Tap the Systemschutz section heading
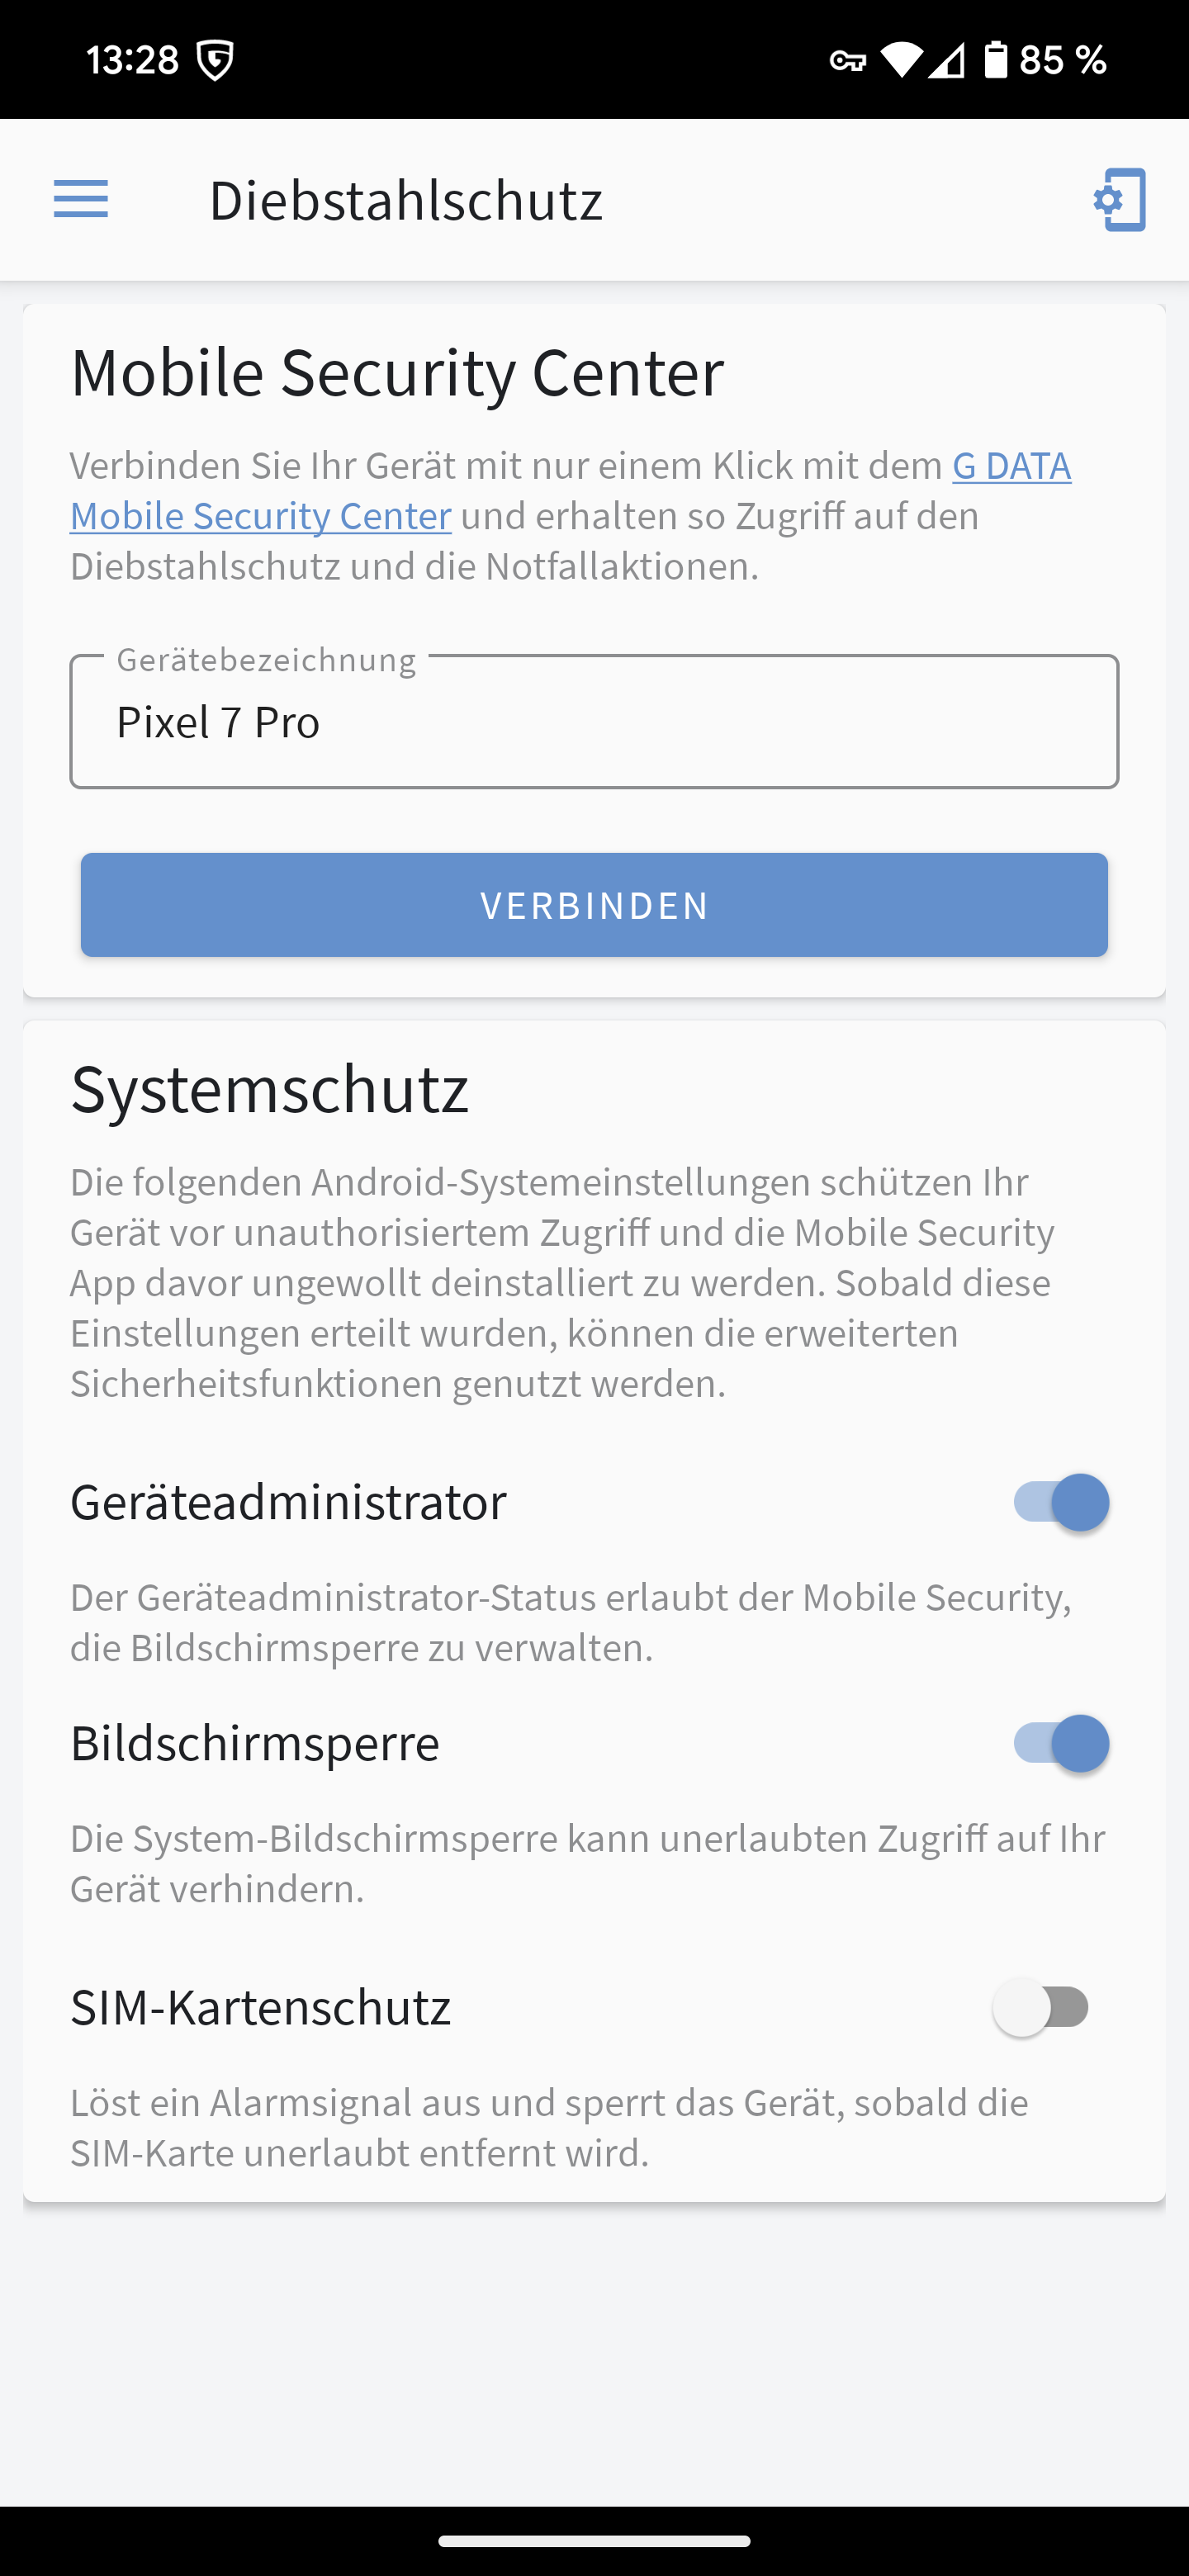1189x2576 pixels. click(269, 1089)
